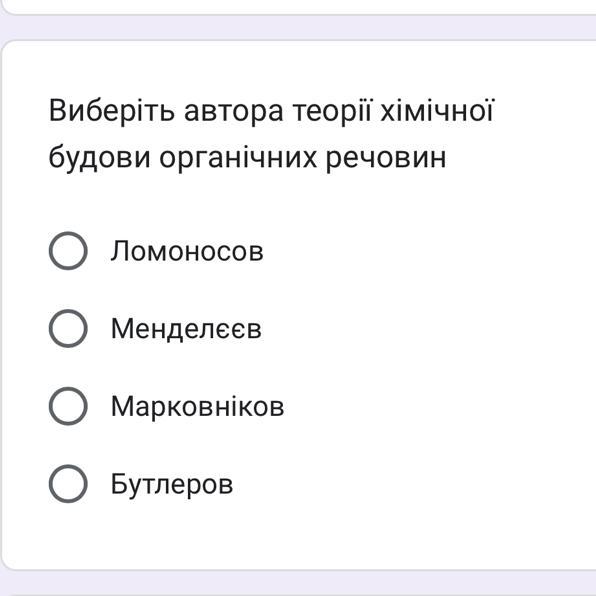Choose the Менделєєв radio option
The height and width of the screenshot is (596, 596).
pos(68,328)
